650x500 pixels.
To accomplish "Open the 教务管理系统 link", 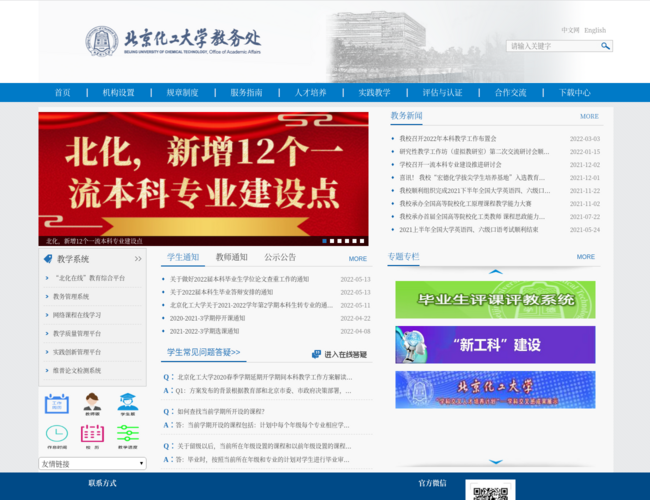I will click(71, 296).
